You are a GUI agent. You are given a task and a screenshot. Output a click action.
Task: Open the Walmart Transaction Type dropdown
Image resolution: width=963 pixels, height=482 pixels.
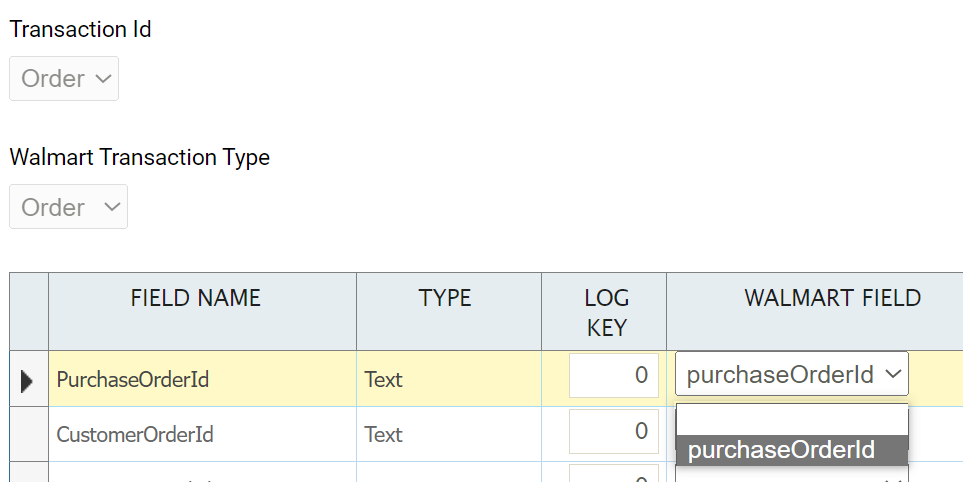[68, 207]
